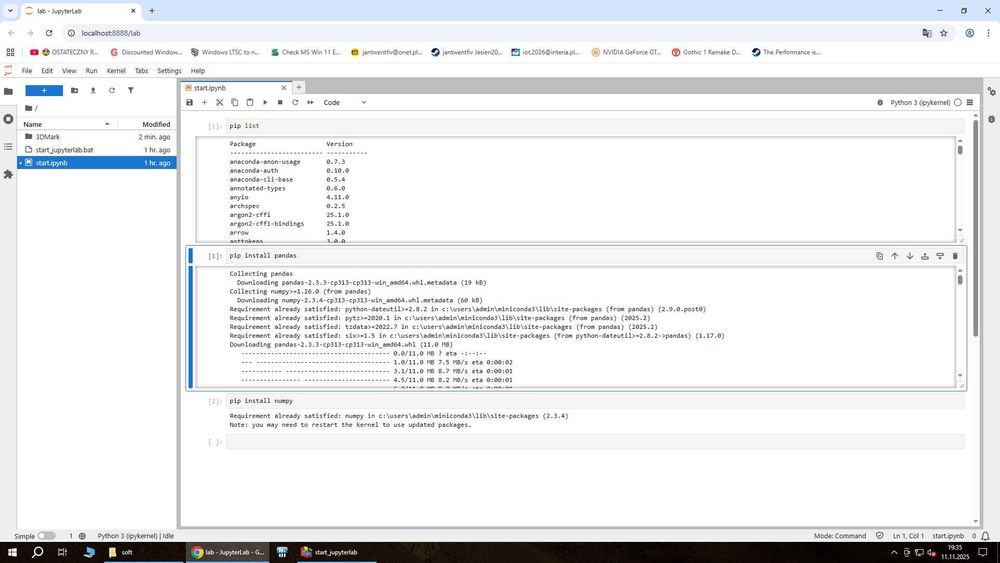Screen dimensions: 1000x563
Task: Open the Run menu
Action: pyautogui.click(x=92, y=71)
